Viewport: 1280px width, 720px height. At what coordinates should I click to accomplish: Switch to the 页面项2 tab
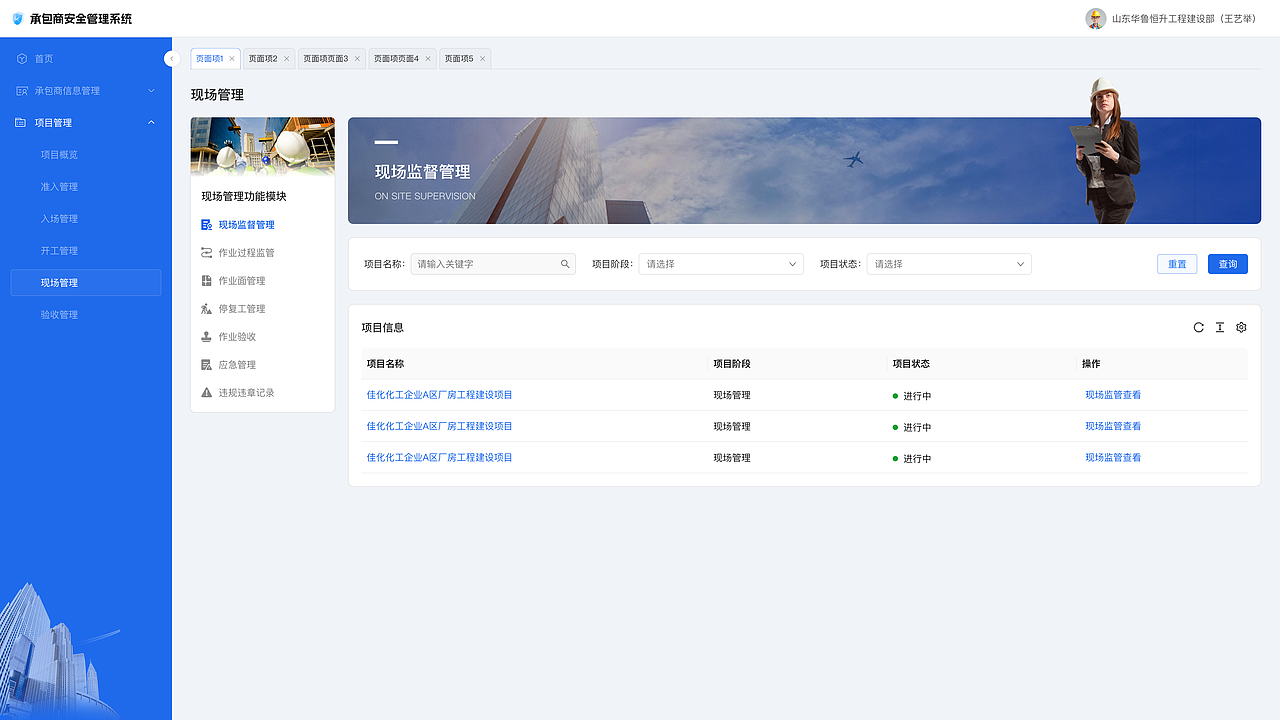pyautogui.click(x=264, y=58)
